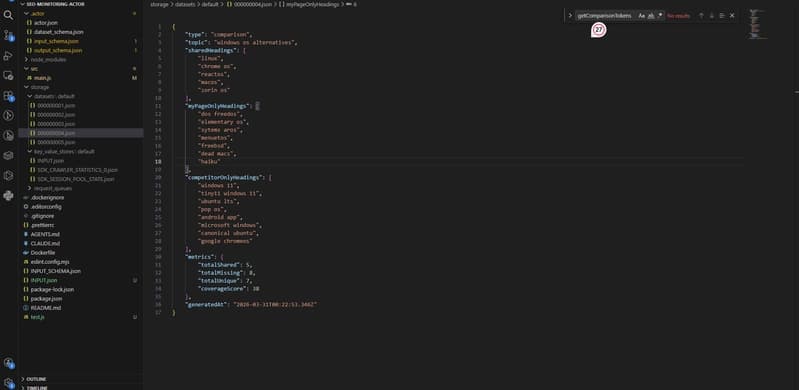Open the Remote Explorer view
The height and width of the screenshot is (390, 799).
coord(8,75)
